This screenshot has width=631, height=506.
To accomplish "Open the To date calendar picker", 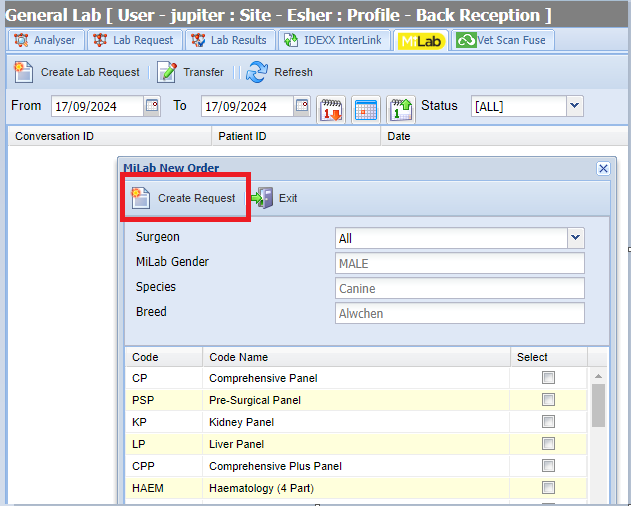I will point(302,106).
